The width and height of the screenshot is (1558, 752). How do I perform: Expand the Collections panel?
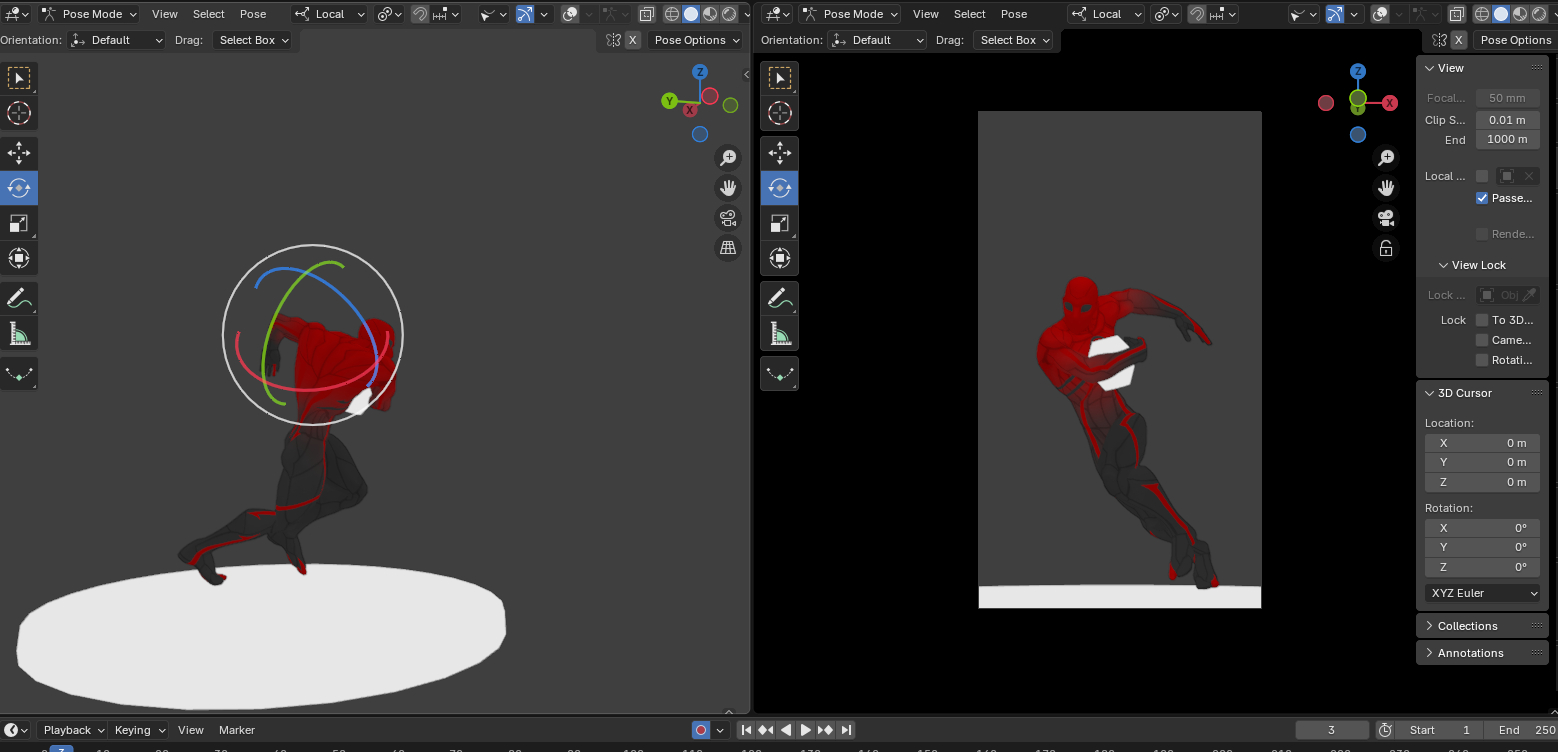[1467, 626]
